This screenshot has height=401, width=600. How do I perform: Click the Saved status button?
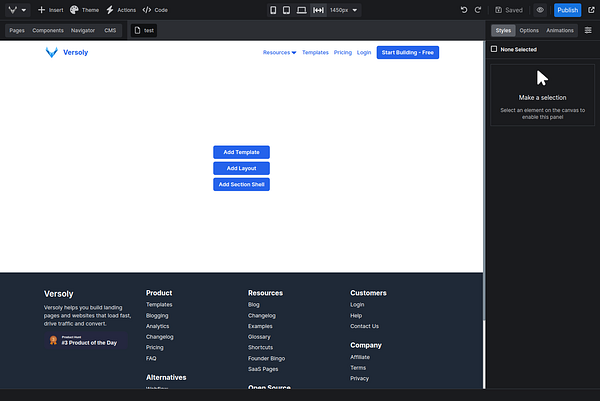tap(509, 10)
